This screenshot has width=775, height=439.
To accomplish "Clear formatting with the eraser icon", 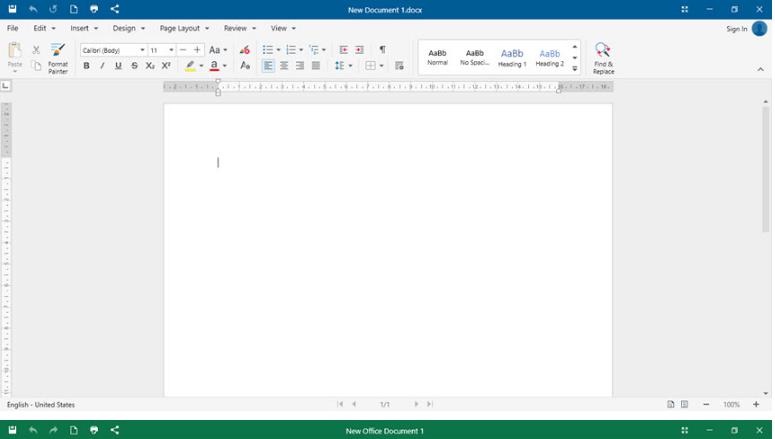I will click(245, 50).
